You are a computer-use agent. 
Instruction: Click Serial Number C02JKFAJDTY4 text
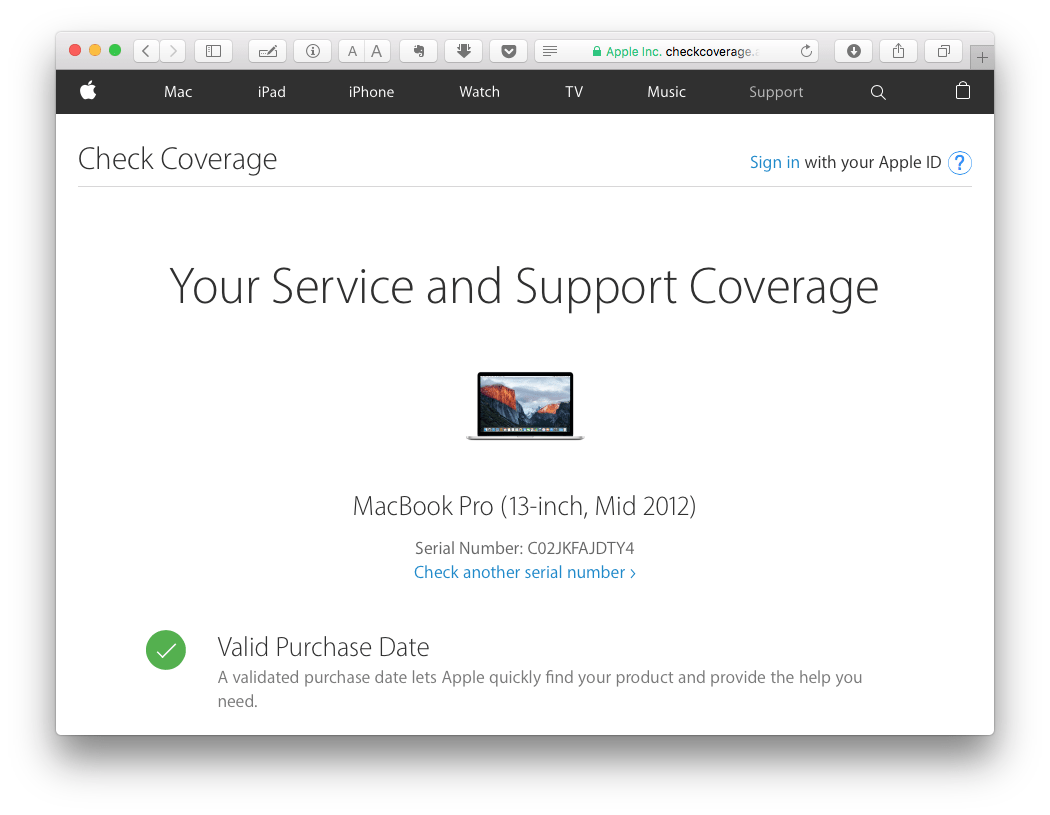click(524, 548)
